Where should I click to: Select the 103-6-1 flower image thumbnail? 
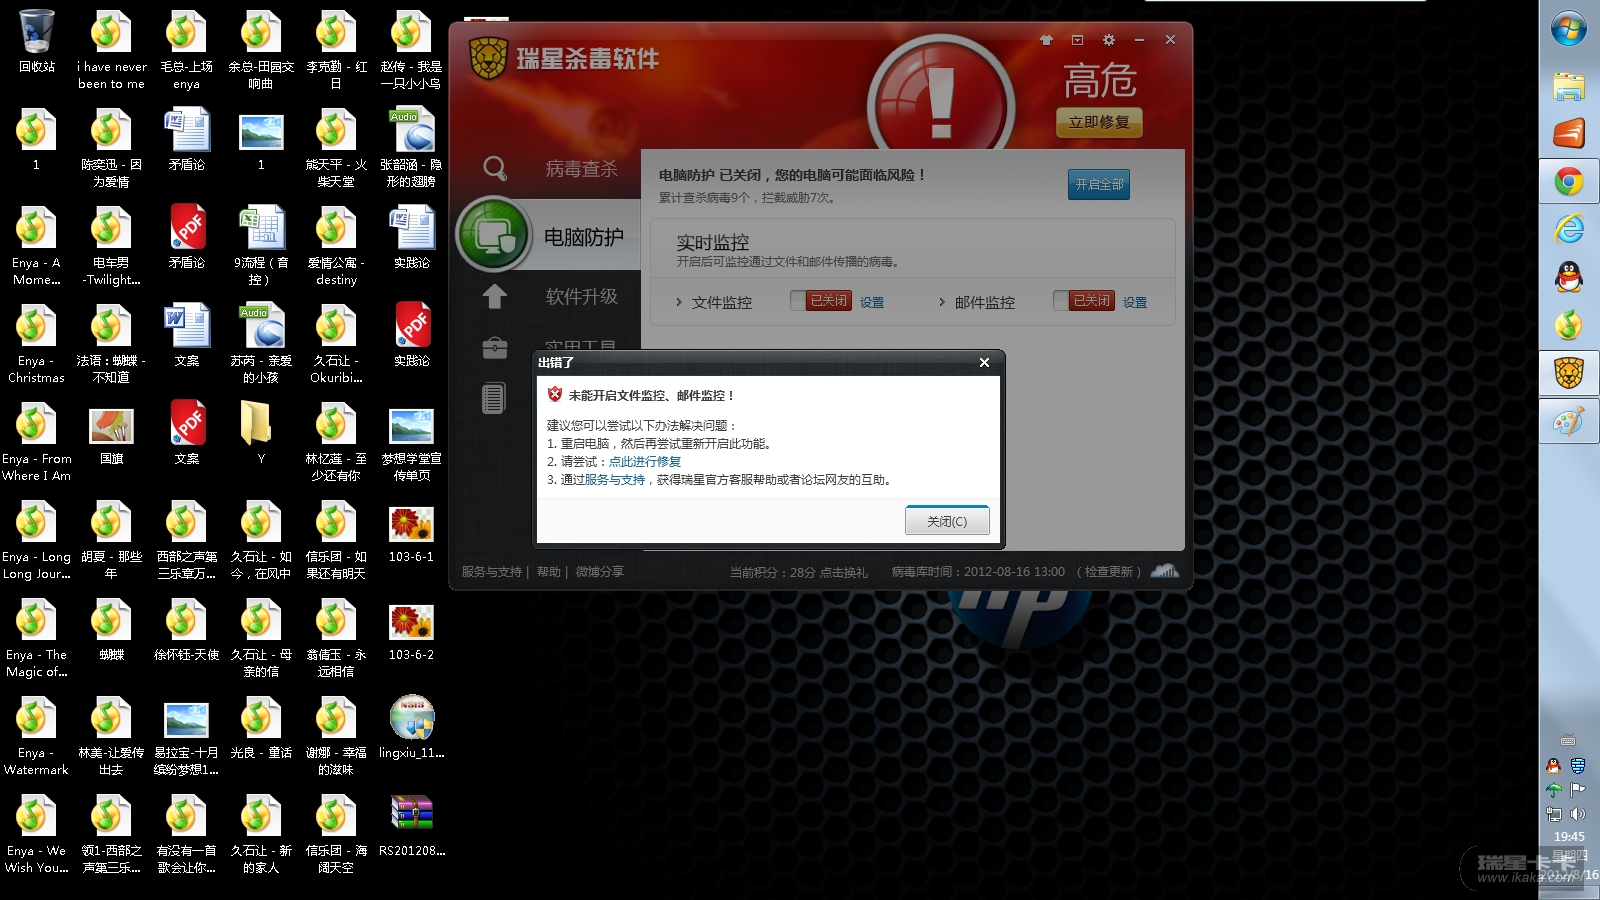(x=412, y=532)
